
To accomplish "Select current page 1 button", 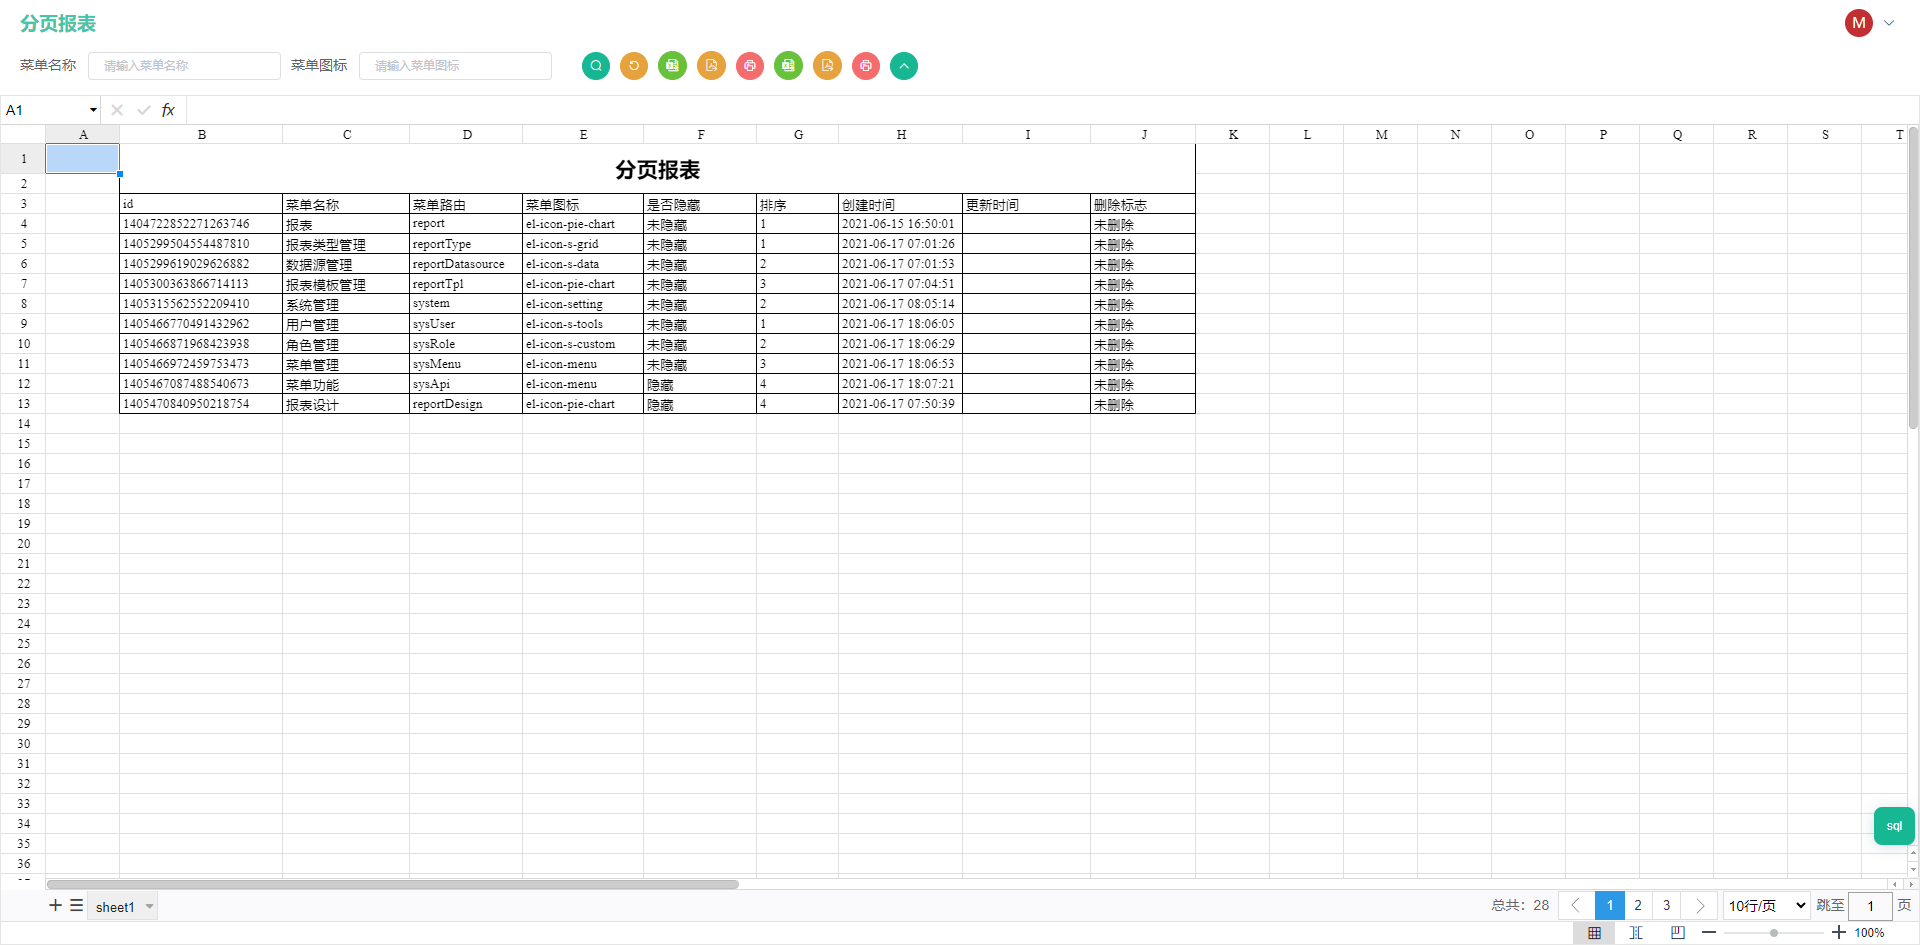I will coord(1610,905).
